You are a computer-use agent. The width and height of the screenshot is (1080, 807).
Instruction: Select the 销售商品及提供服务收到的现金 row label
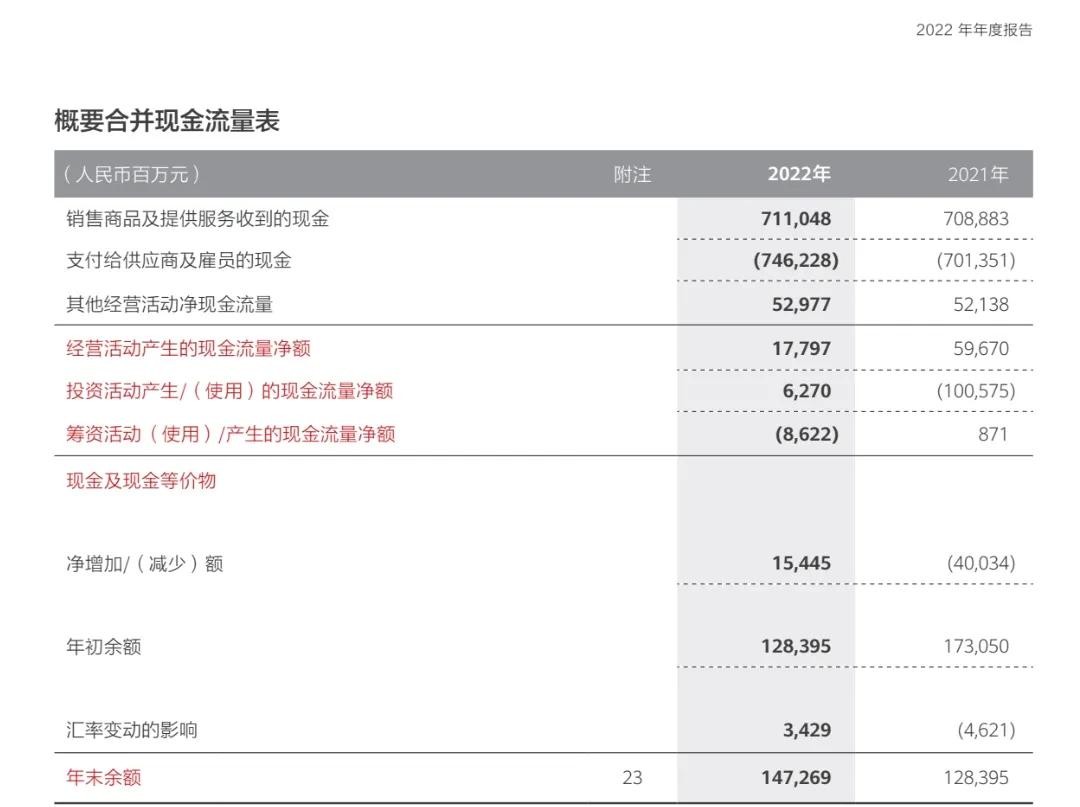(x=197, y=219)
